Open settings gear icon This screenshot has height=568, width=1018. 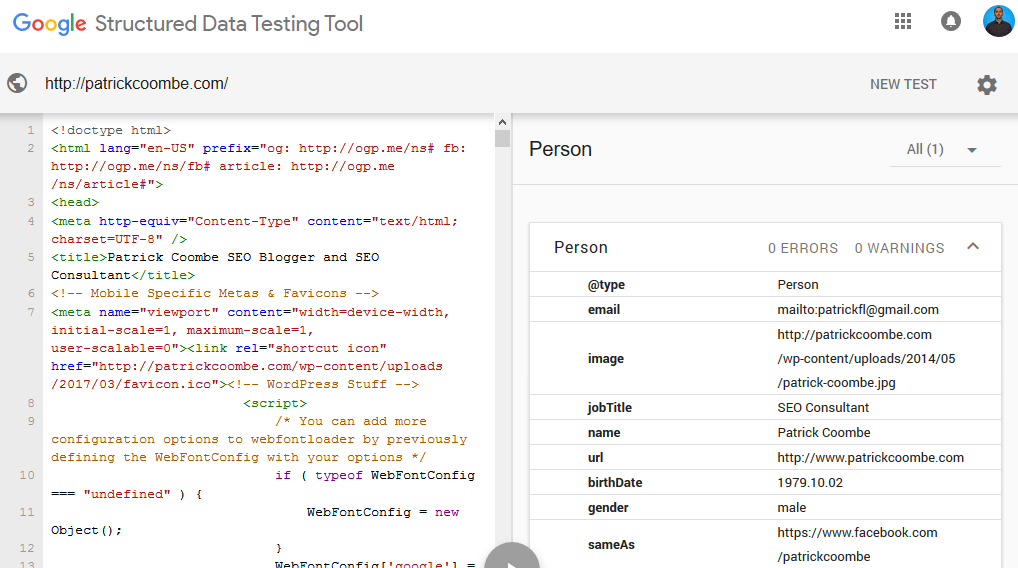click(x=987, y=84)
